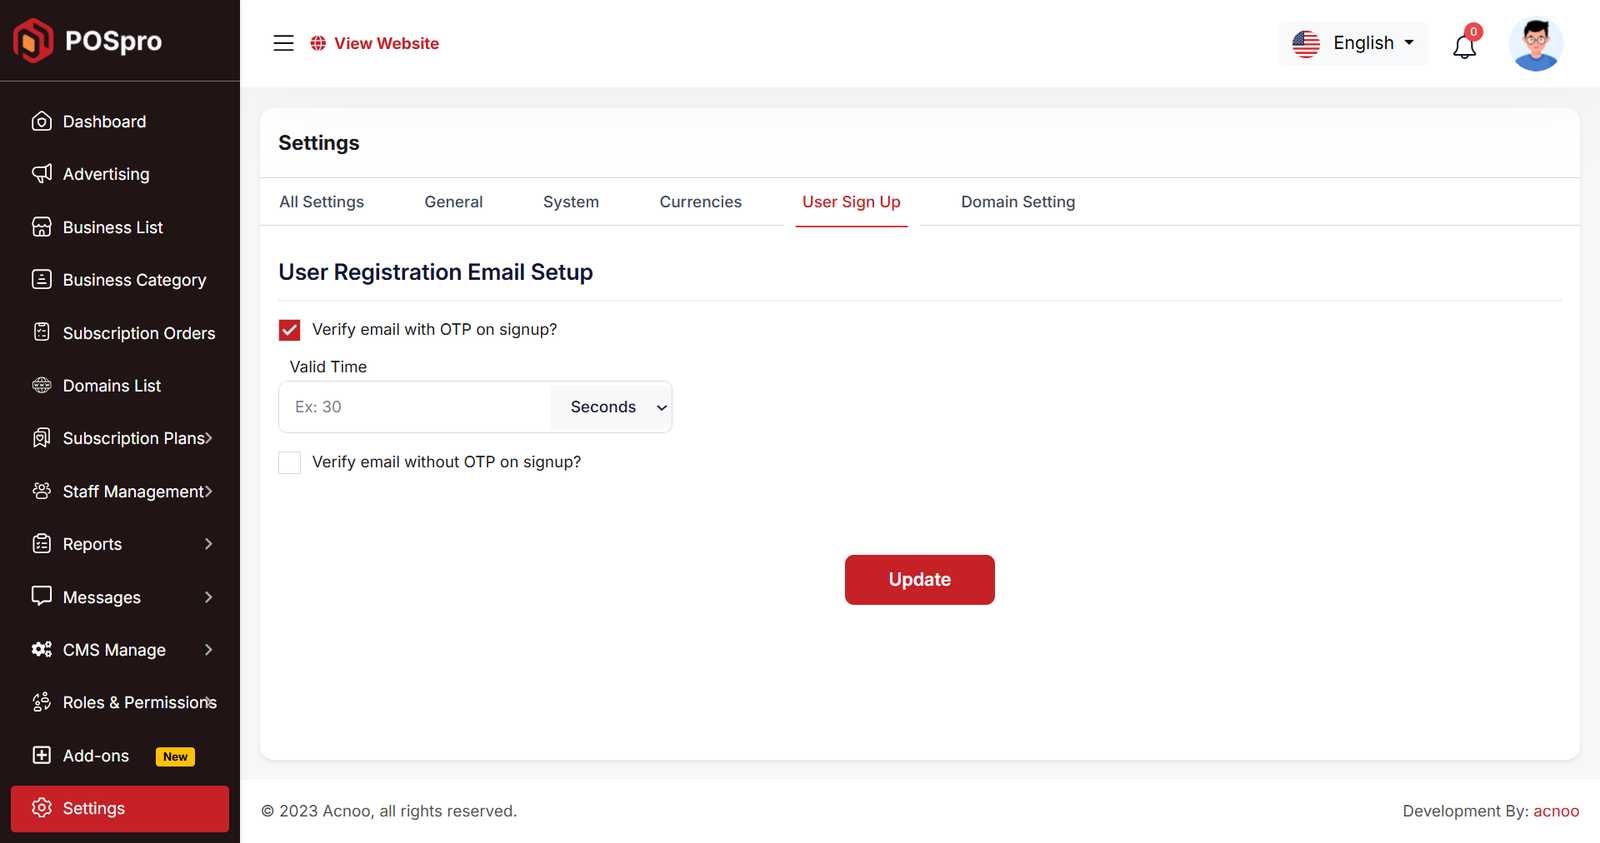Viewport: 1600px width, 843px height.
Task: Click the POSpro logo
Action: (88, 41)
